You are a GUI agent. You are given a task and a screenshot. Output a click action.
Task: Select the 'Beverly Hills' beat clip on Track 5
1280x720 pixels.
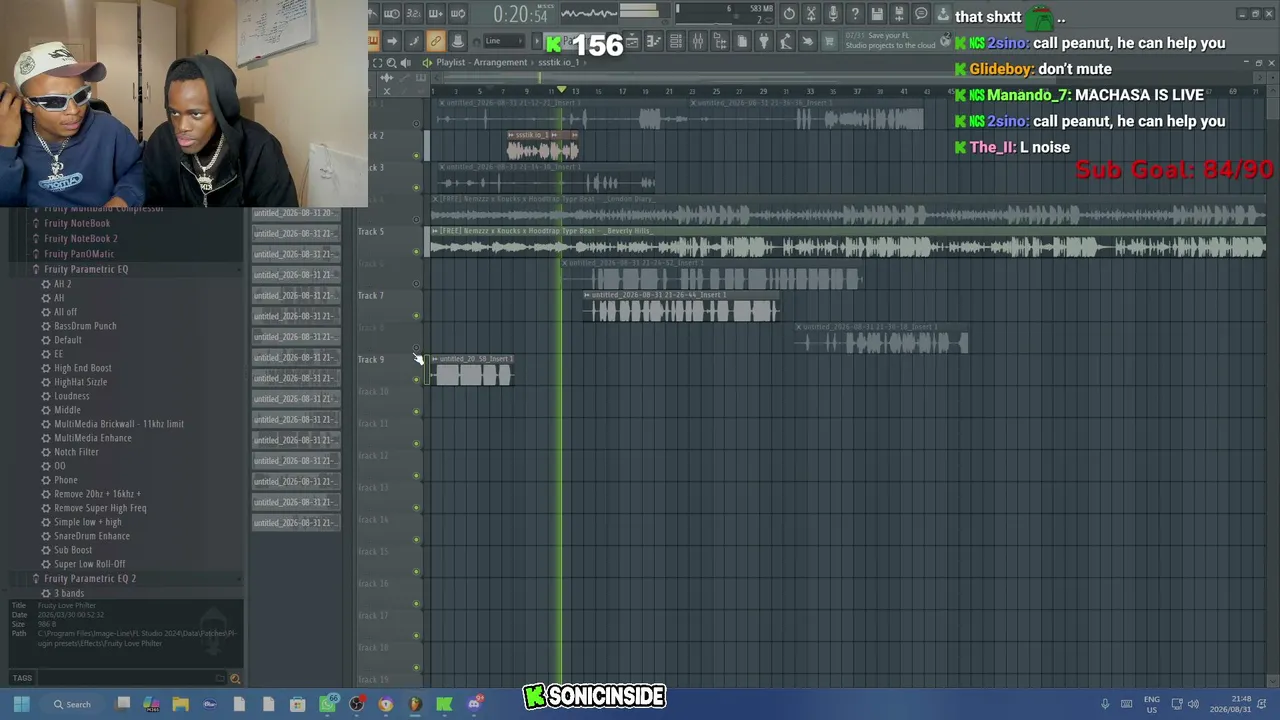coord(848,243)
